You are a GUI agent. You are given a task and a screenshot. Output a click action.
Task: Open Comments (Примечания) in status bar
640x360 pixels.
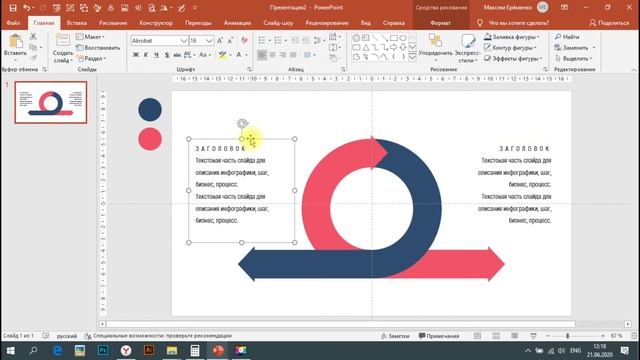[439, 336]
